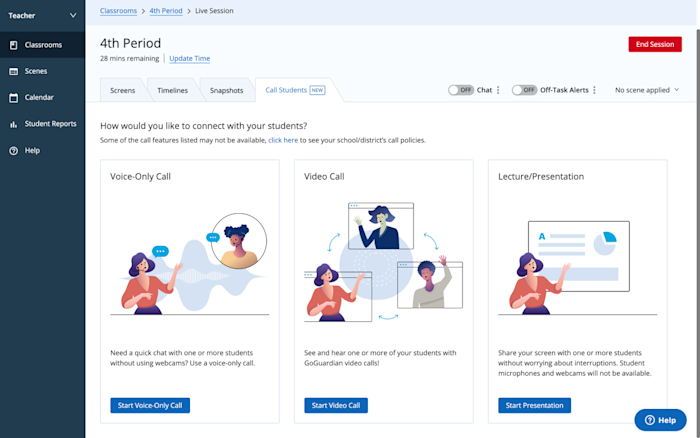700x438 pixels.
Task: Follow the 4th Period breadcrumb link
Action: coord(166,11)
